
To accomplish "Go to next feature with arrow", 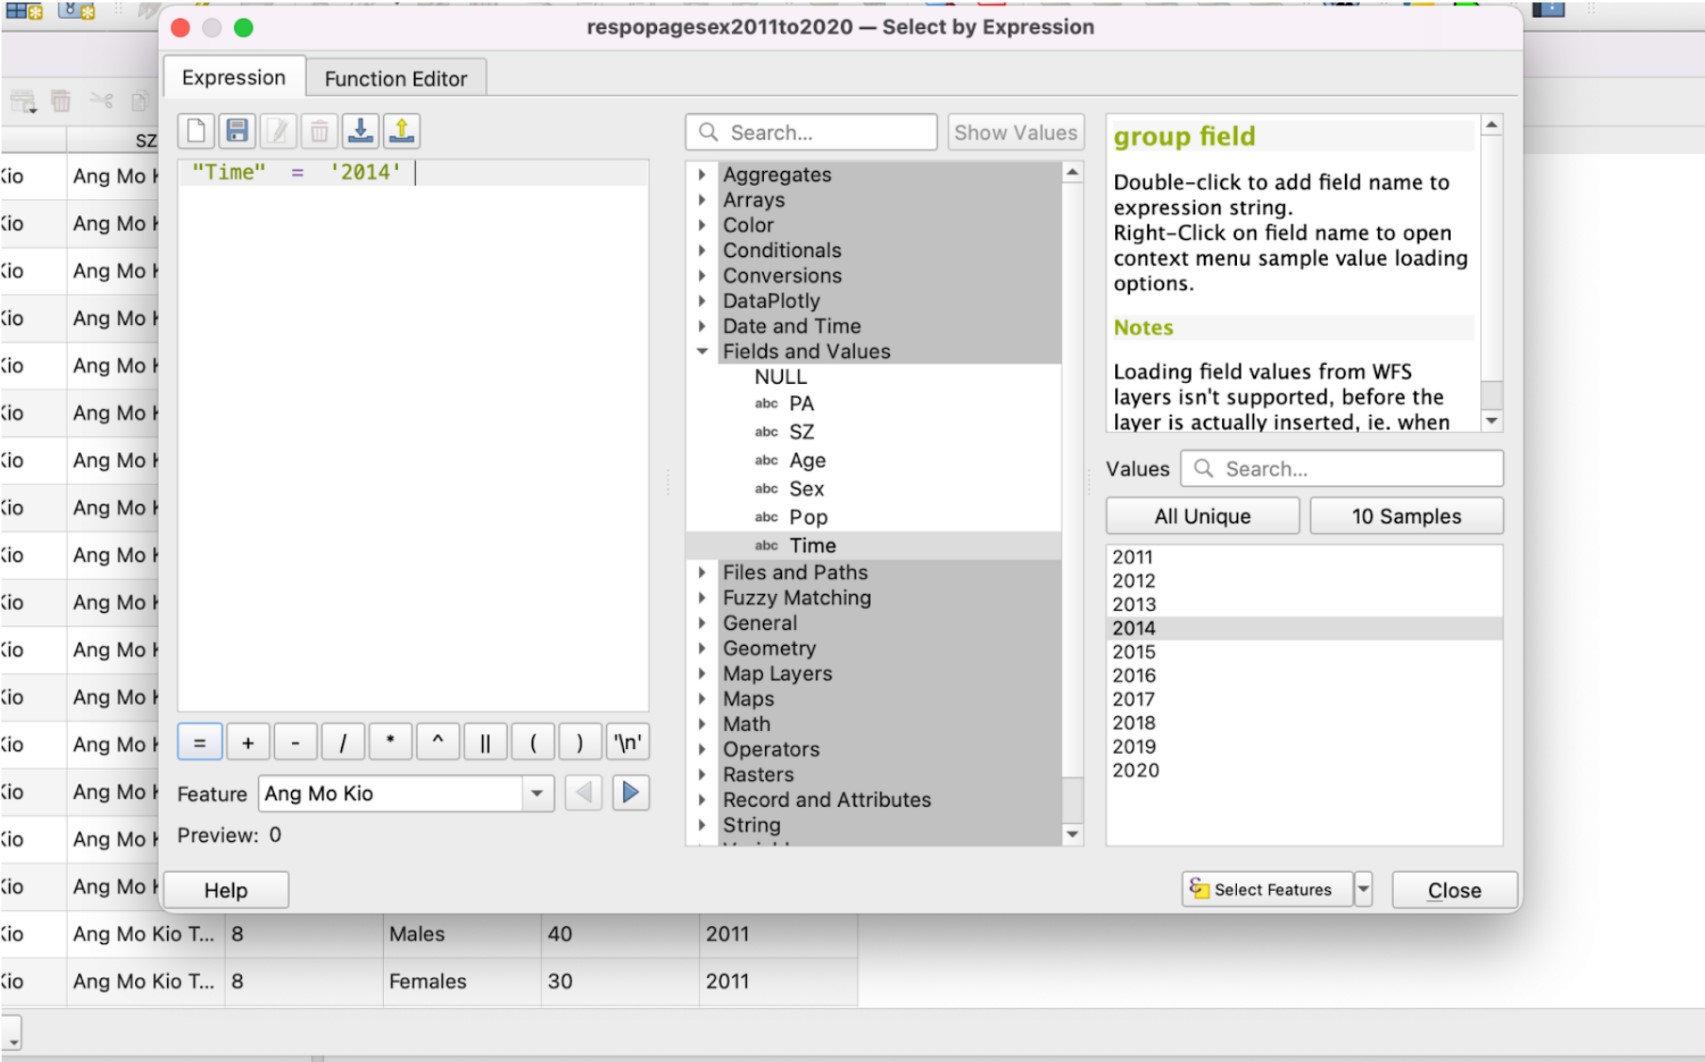I will click(630, 793).
